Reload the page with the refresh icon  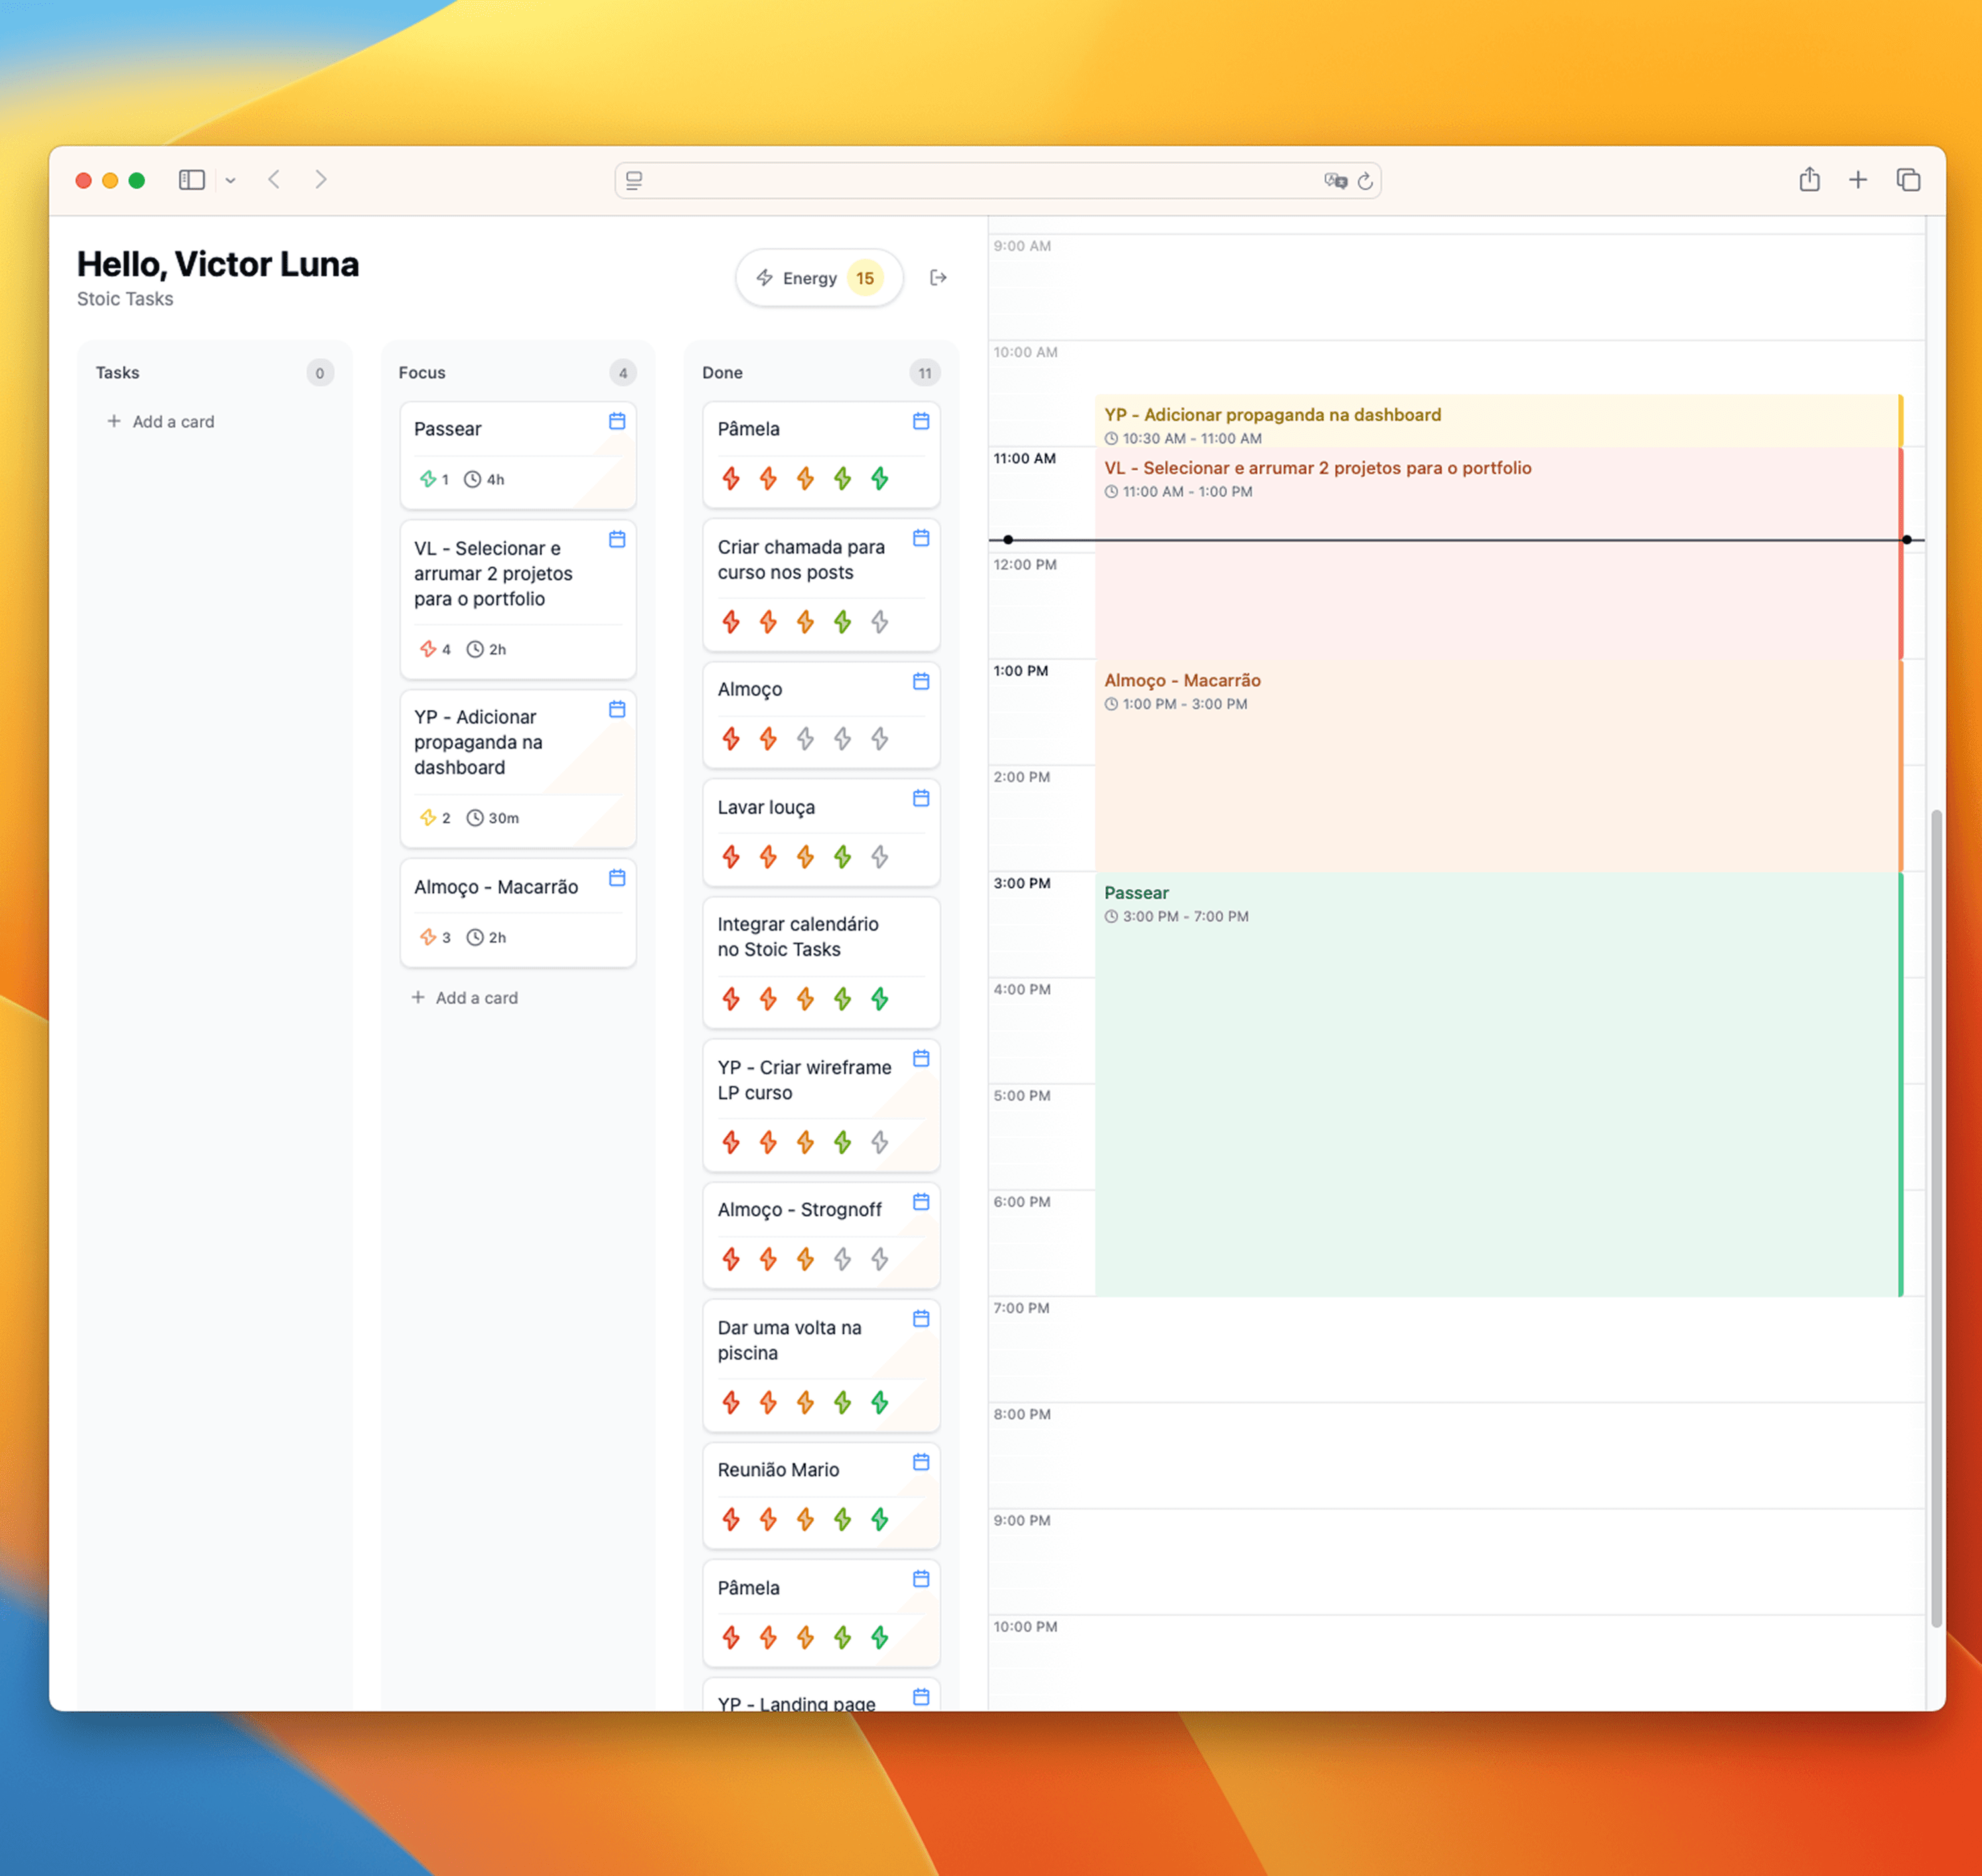coord(1365,181)
